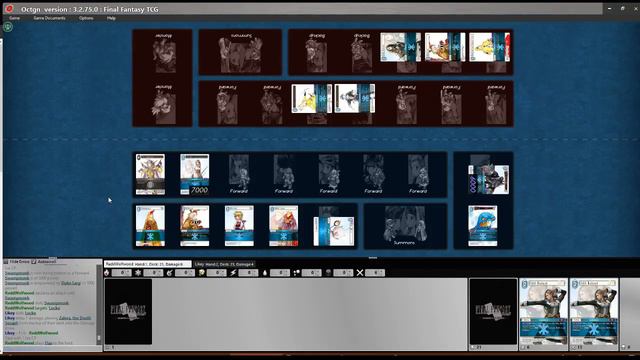Select opponent's tapped yellow character forward card
Image resolution: width=640 pixels, height=360 pixels.
[x=312, y=98]
